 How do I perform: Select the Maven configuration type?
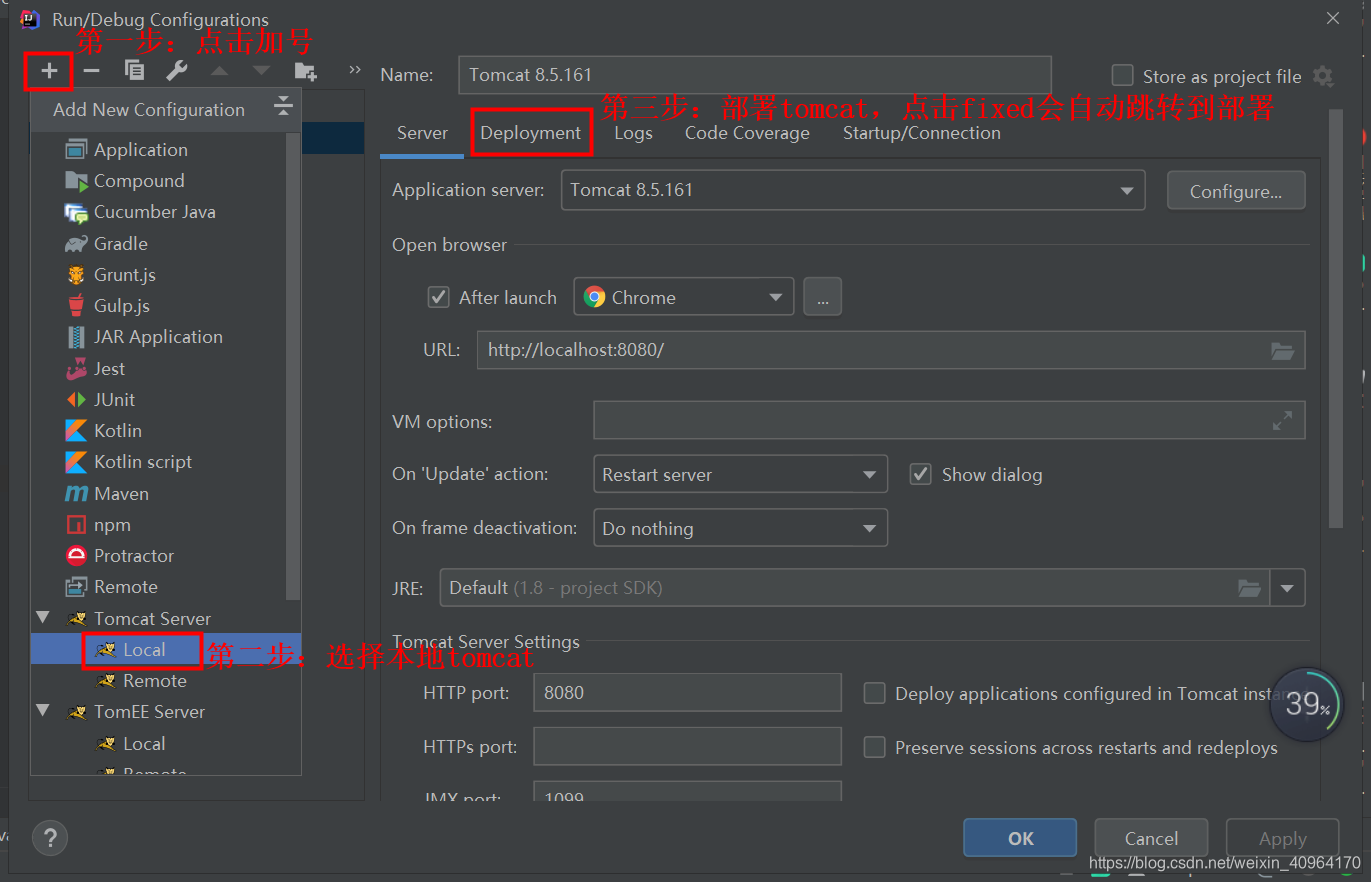(120, 493)
